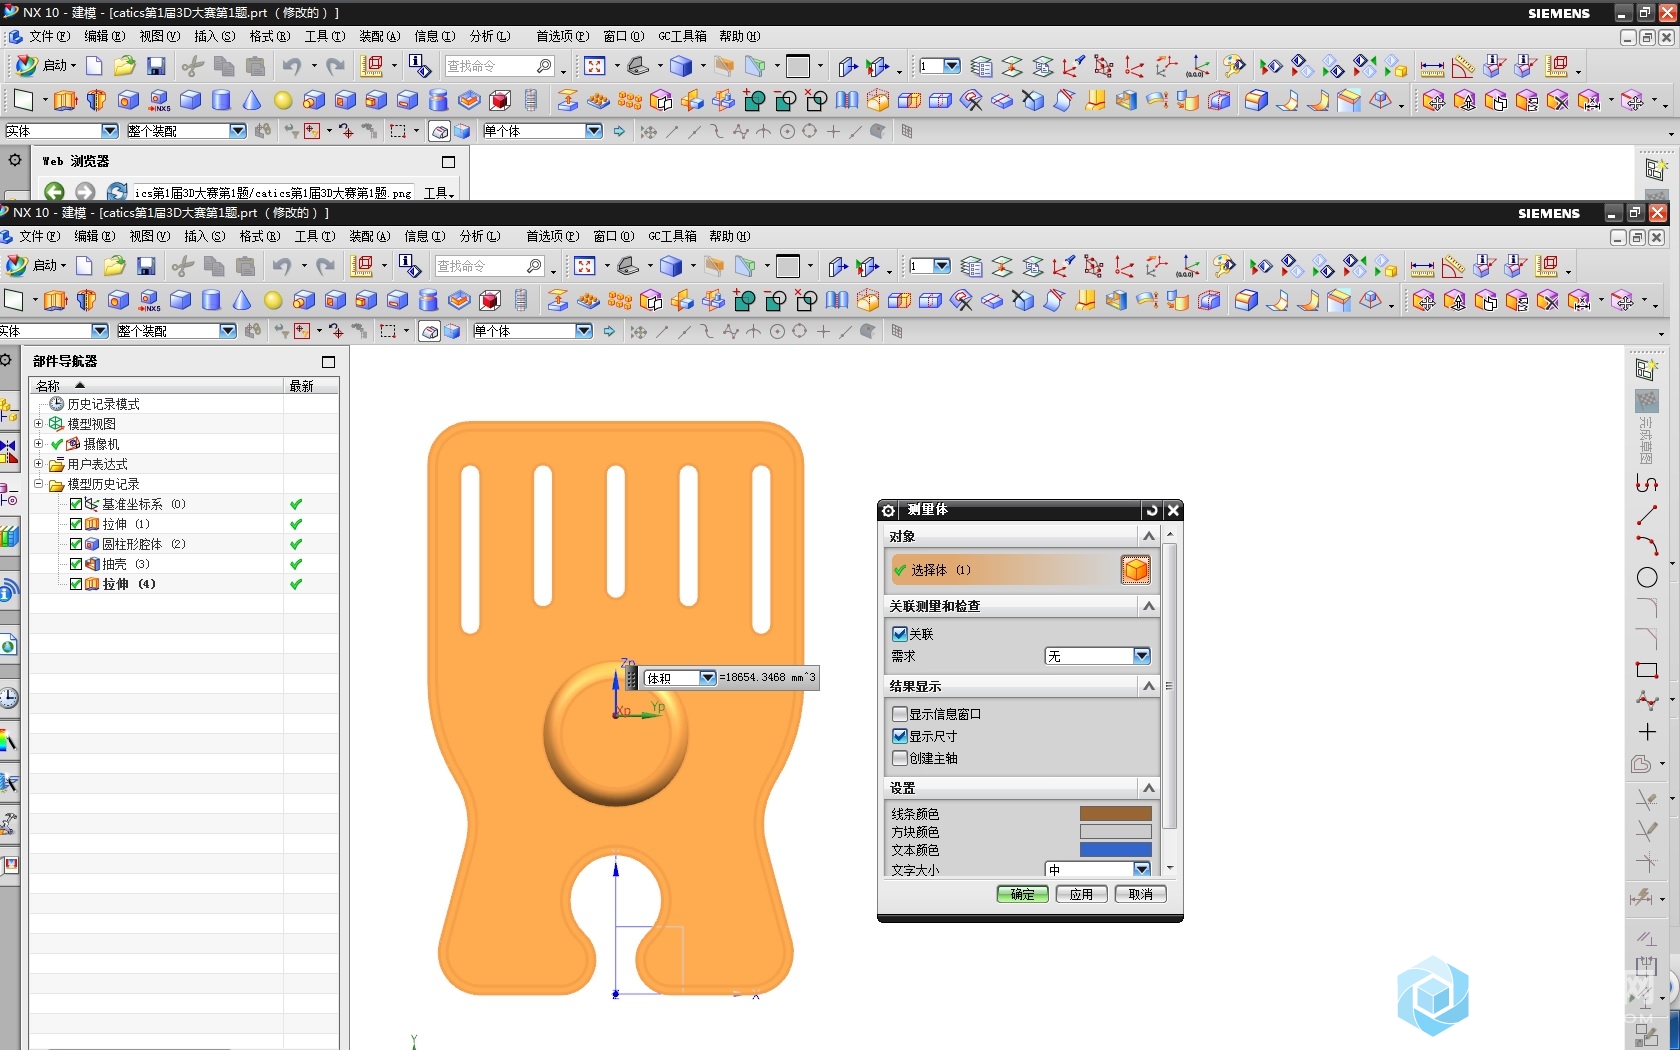Click the Undo arrow in the front NX window
Image resolution: width=1680 pixels, height=1050 pixels.
click(282, 266)
